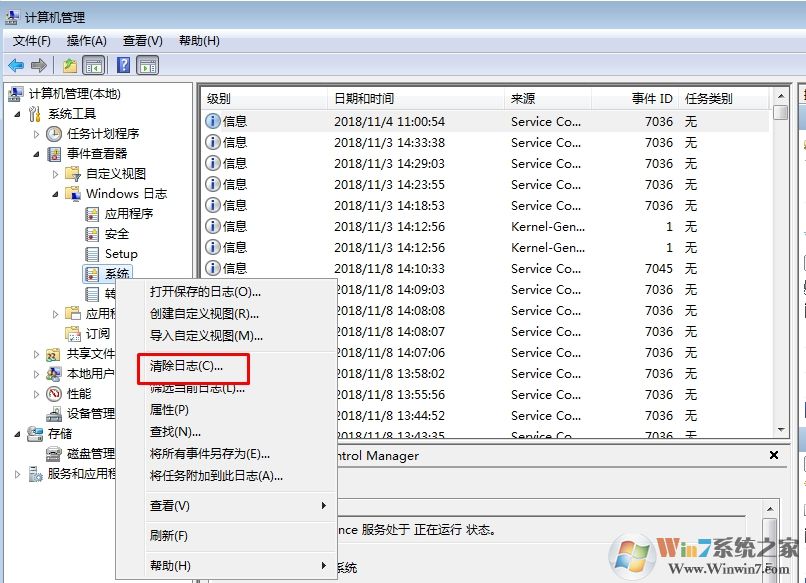806x583 pixels.
Task: Collapse the 存储 section
Action: pos(16,434)
